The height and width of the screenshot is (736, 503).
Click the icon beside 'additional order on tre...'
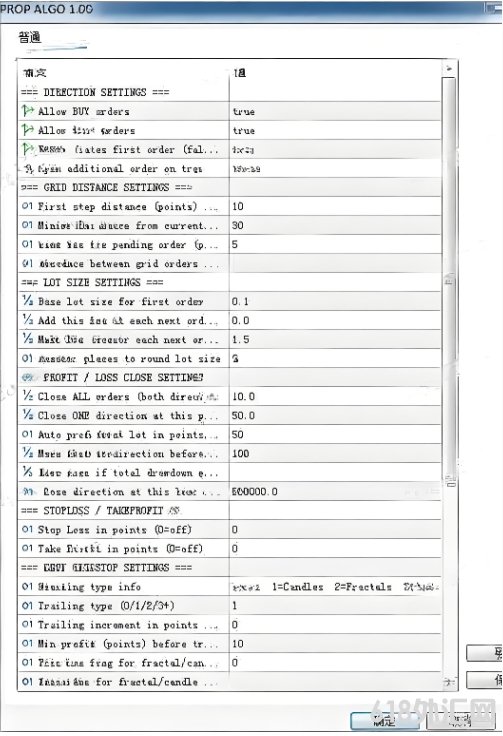[x=29, y=169]
